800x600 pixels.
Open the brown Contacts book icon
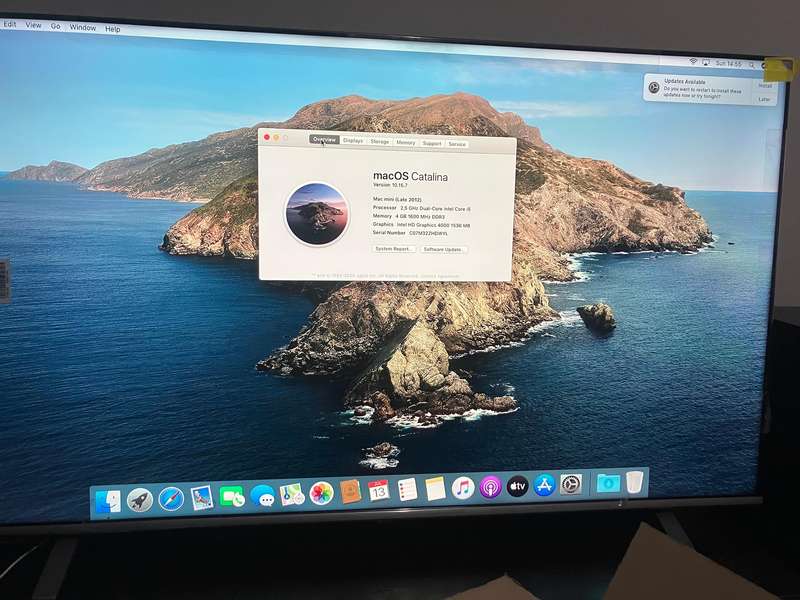(351, 491)
